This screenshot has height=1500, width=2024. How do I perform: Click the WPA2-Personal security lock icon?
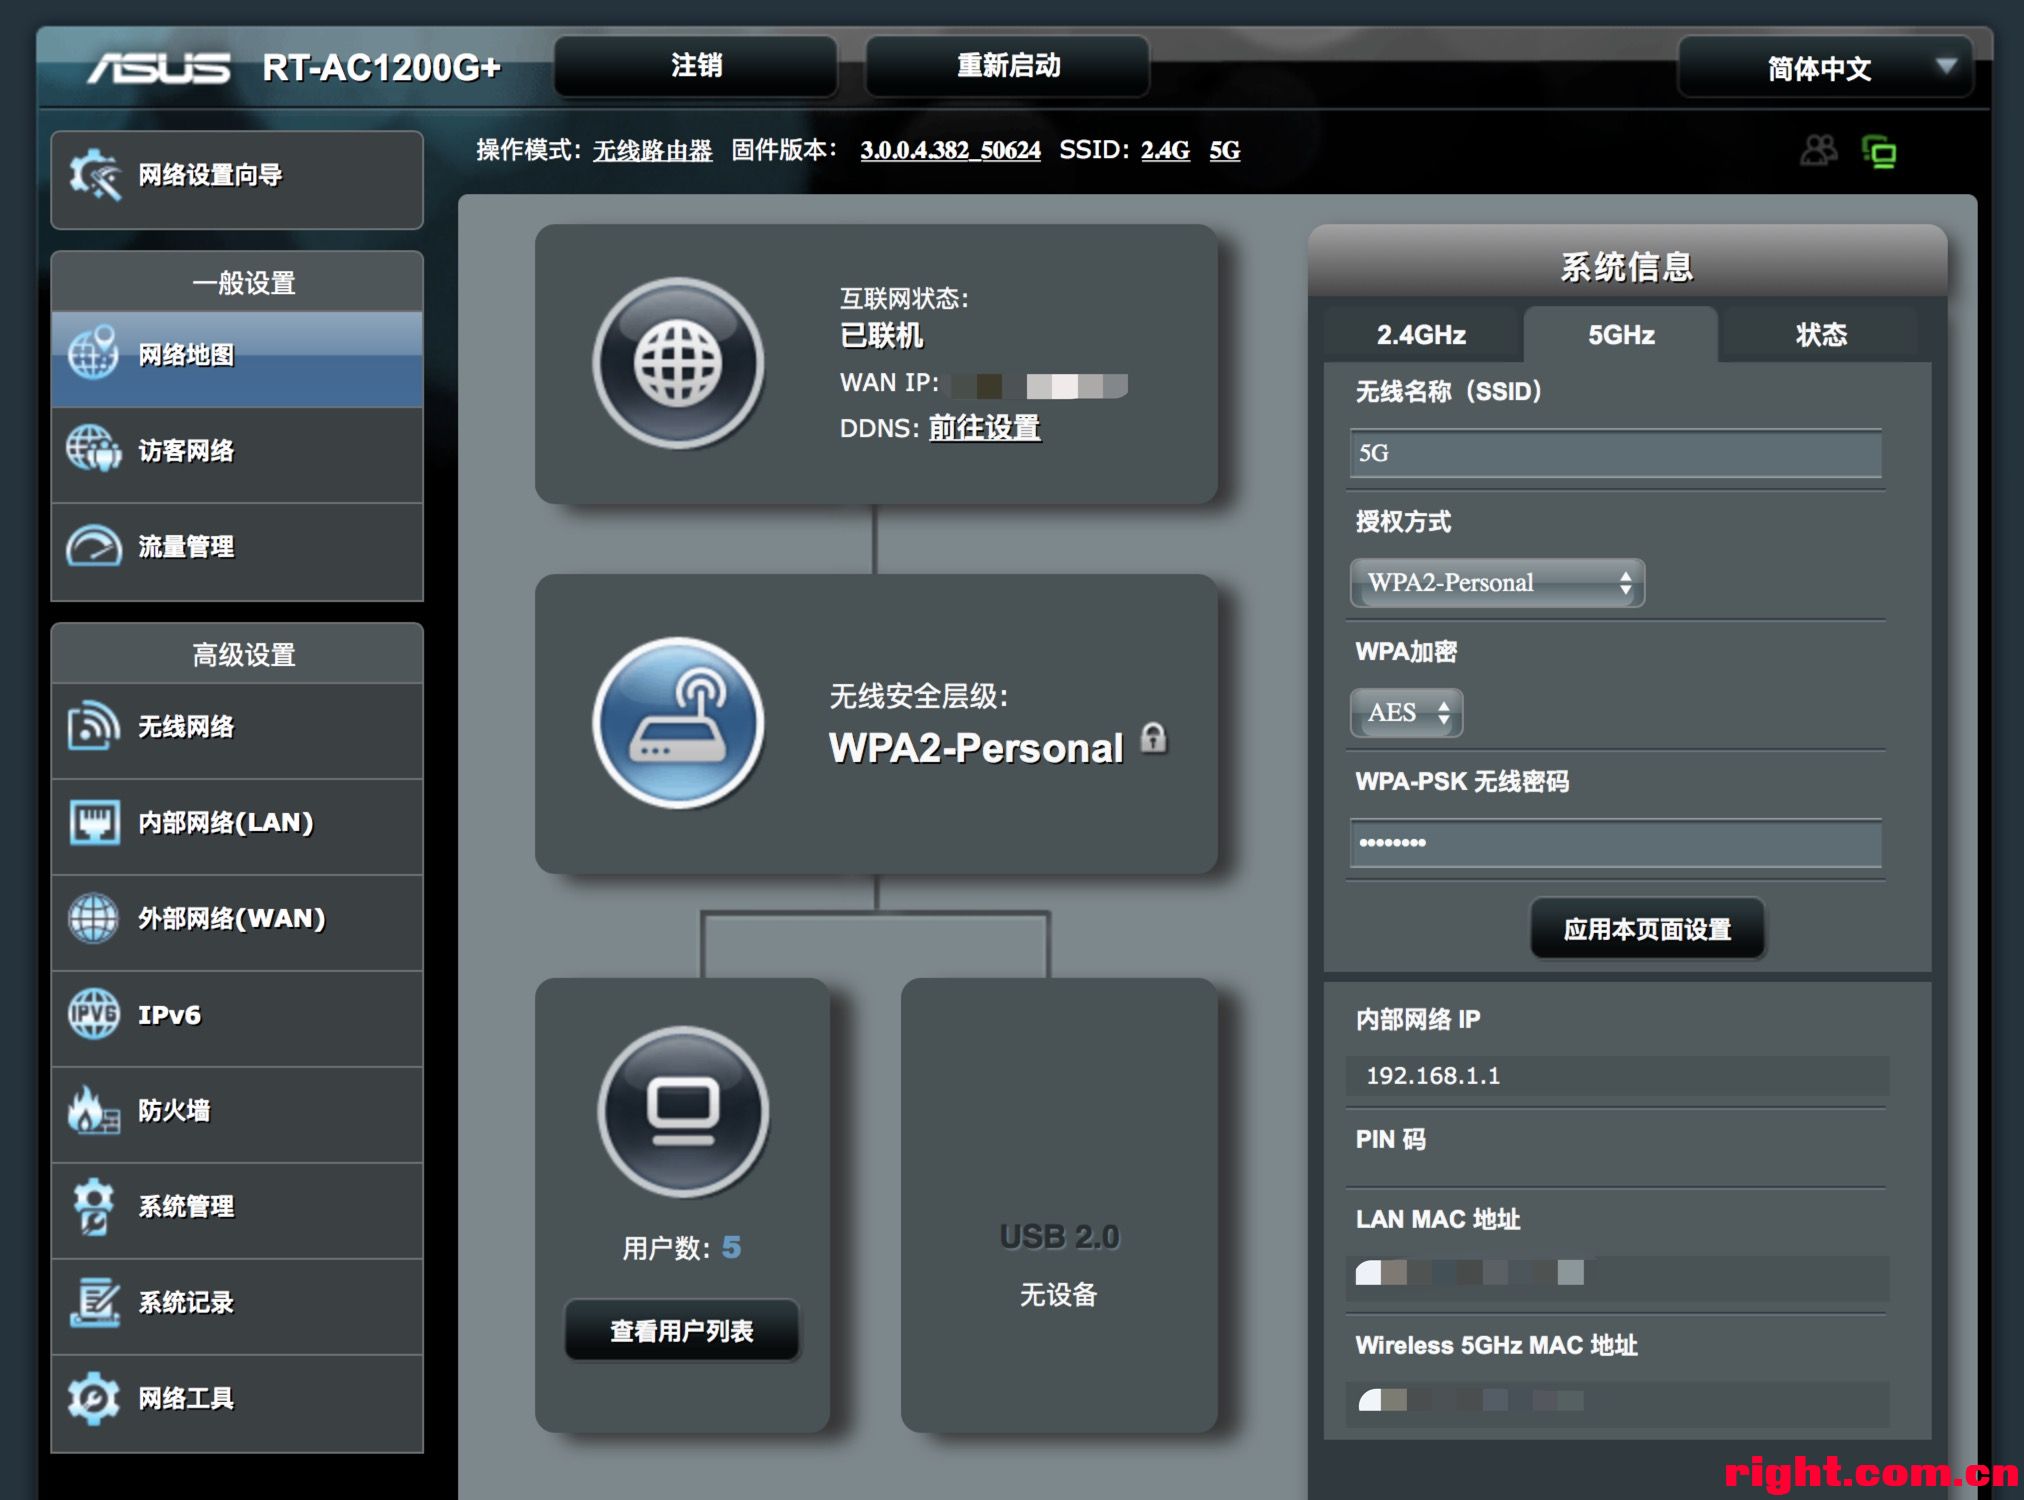(x=1153, y=738)
